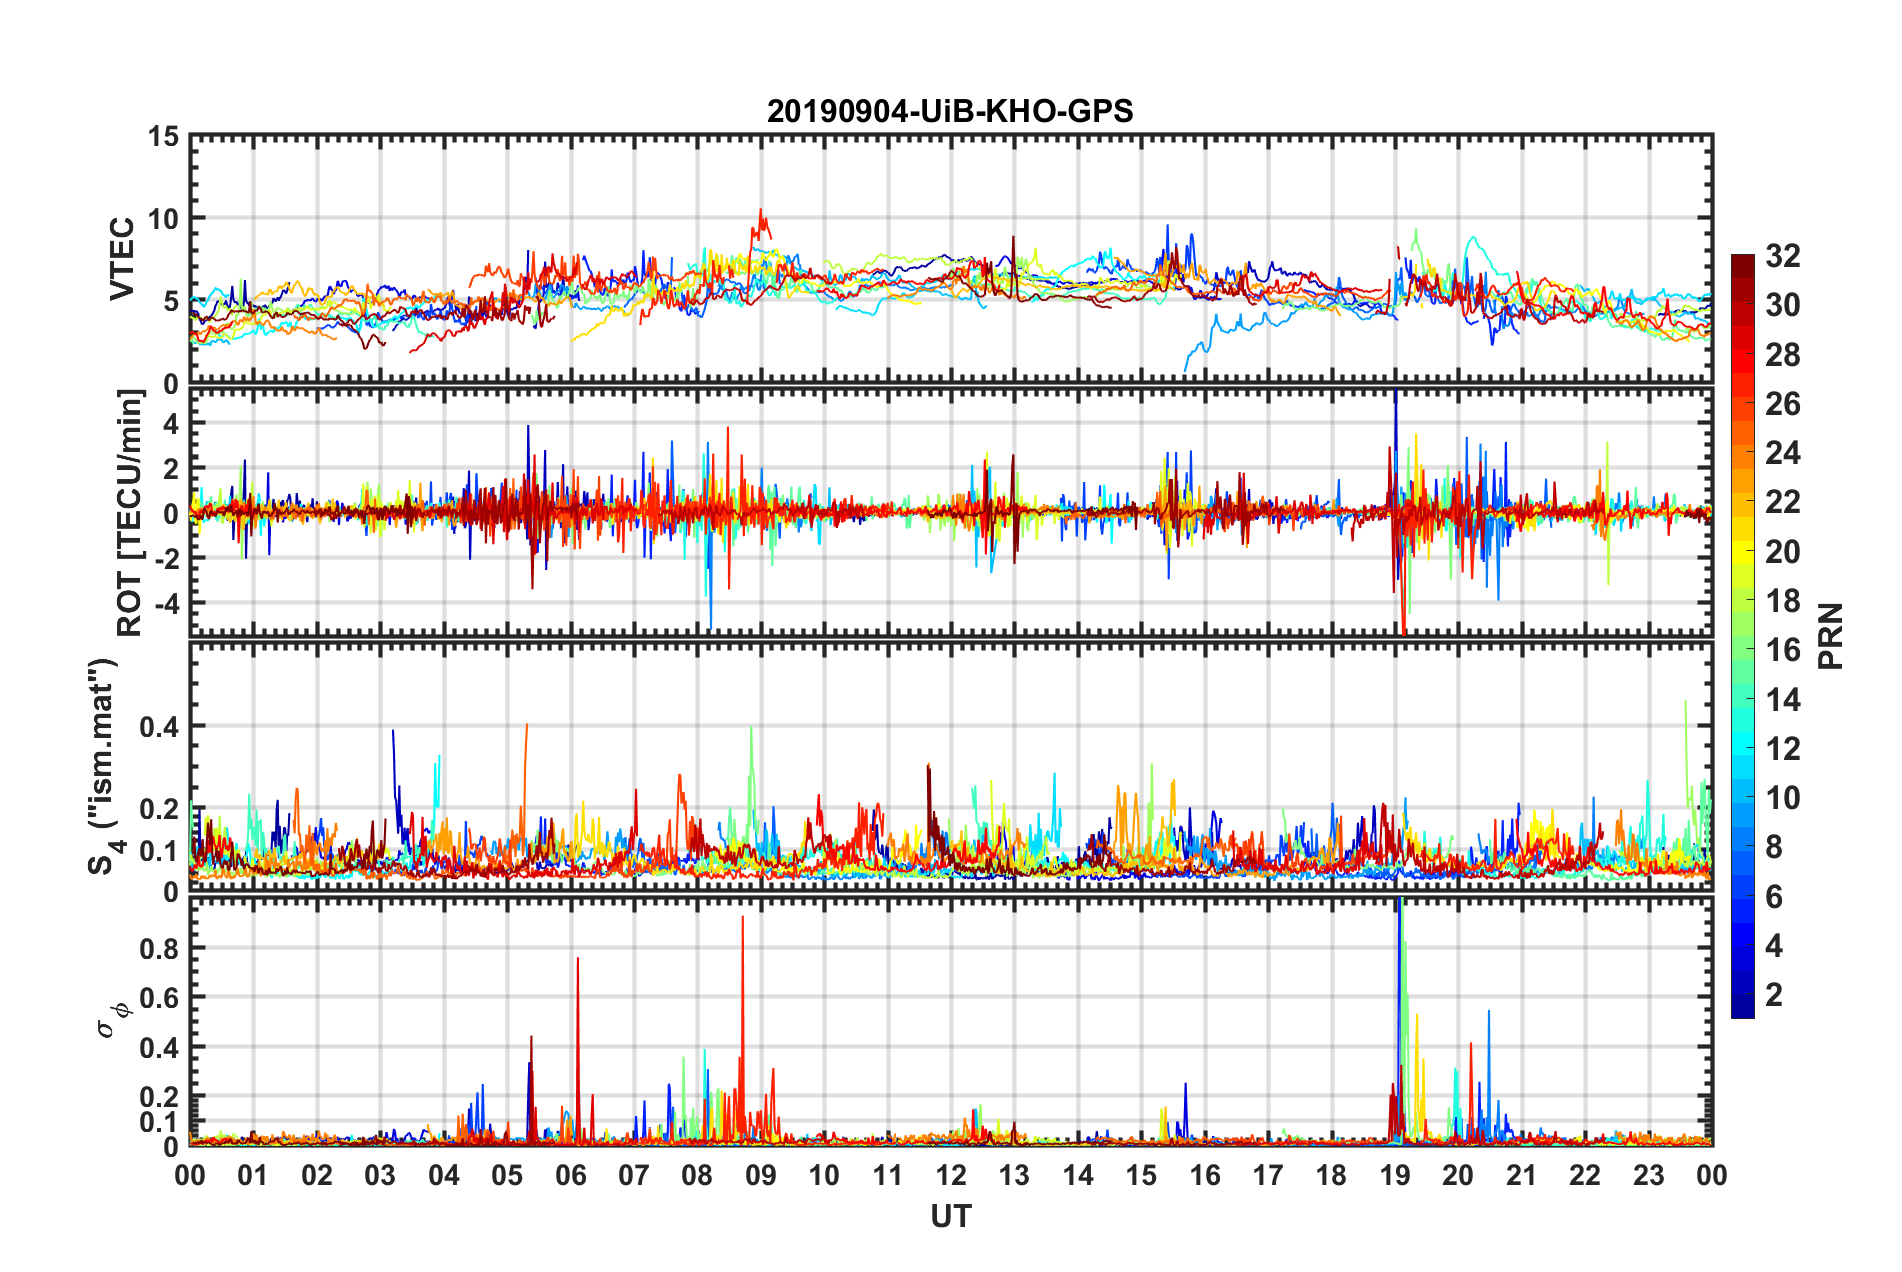The width and height of the screenshot is (1902, 1272).
Task: Click the plot title 20190904-UiB-KHO-GPS
Action: (x=950, y=111)
